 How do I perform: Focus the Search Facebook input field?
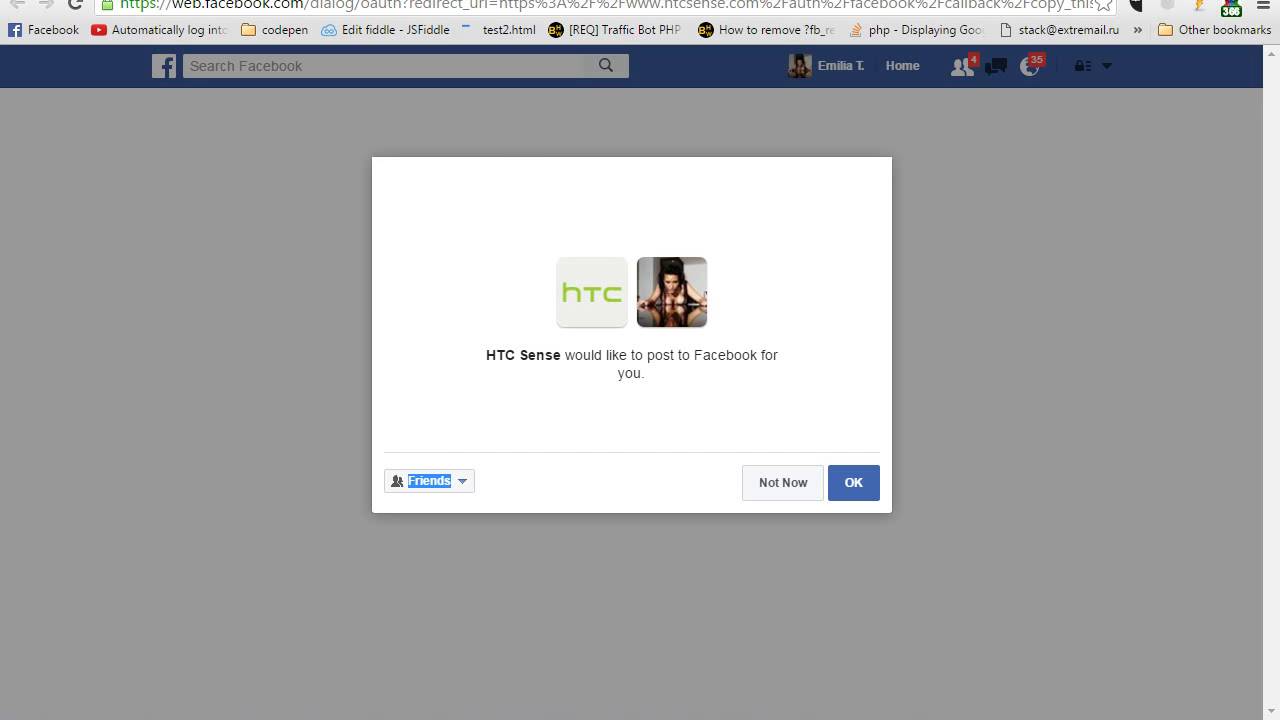point(384,66)
